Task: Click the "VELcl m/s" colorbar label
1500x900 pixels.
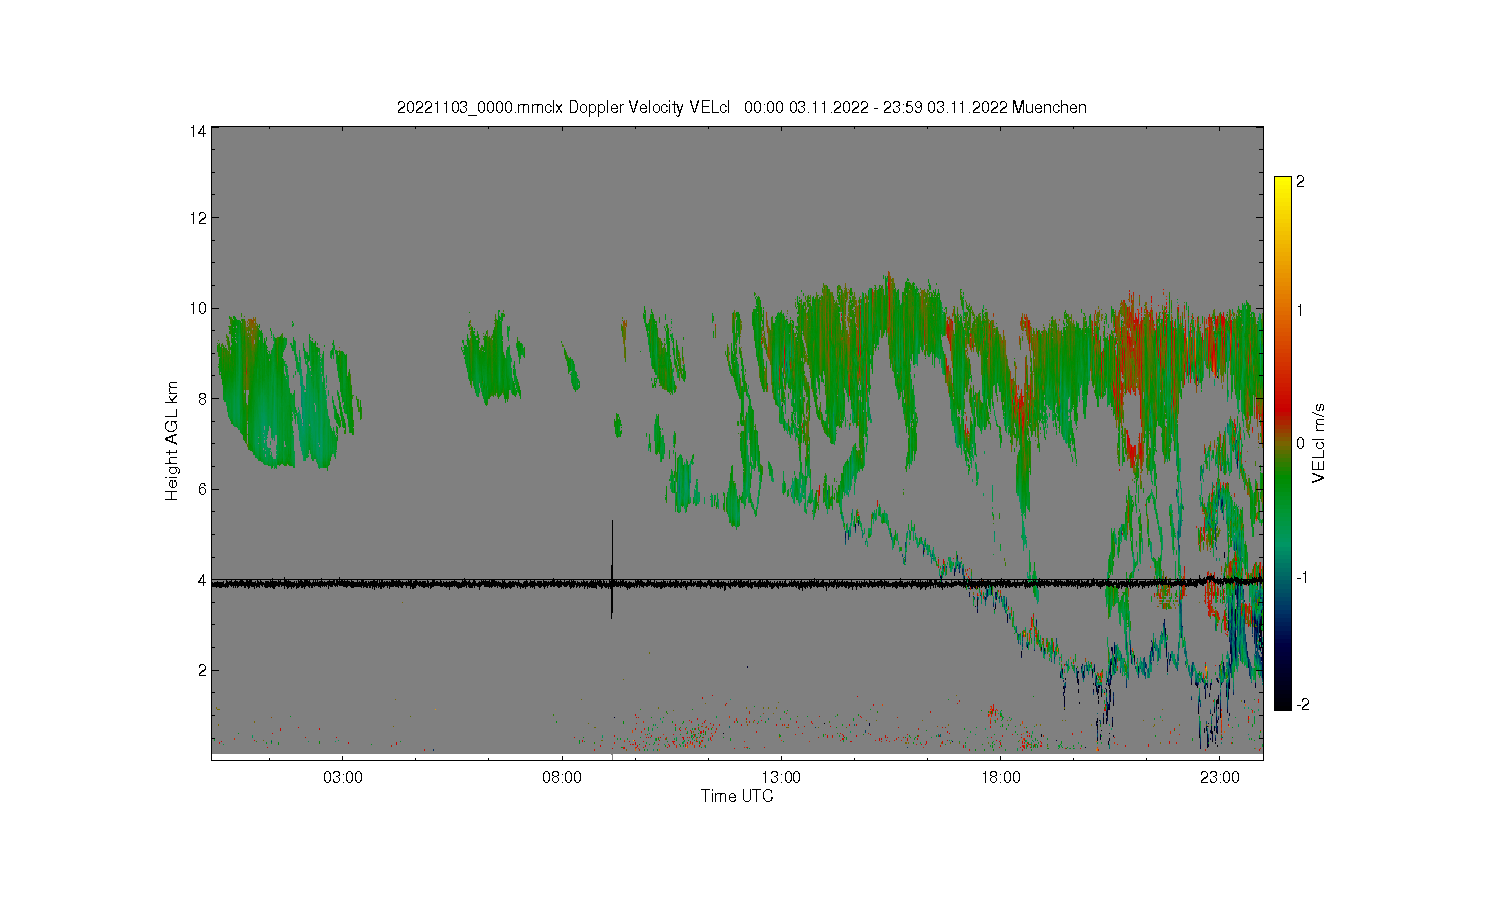Action: pos(1318,442)
